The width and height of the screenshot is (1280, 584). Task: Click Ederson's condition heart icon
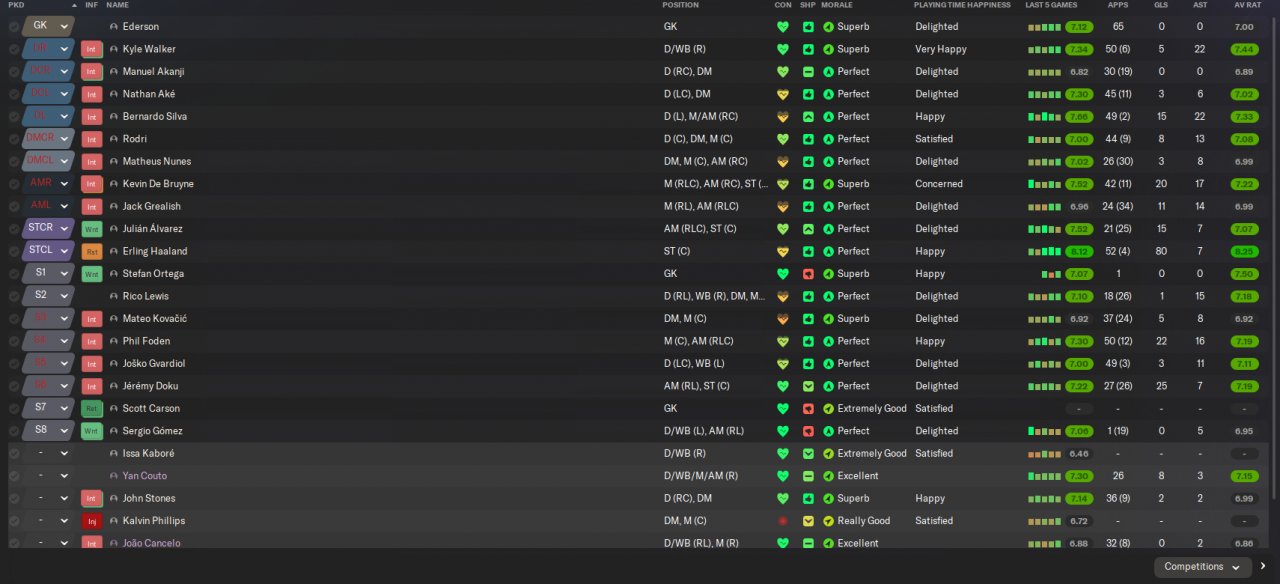click(x=783, y=26)
